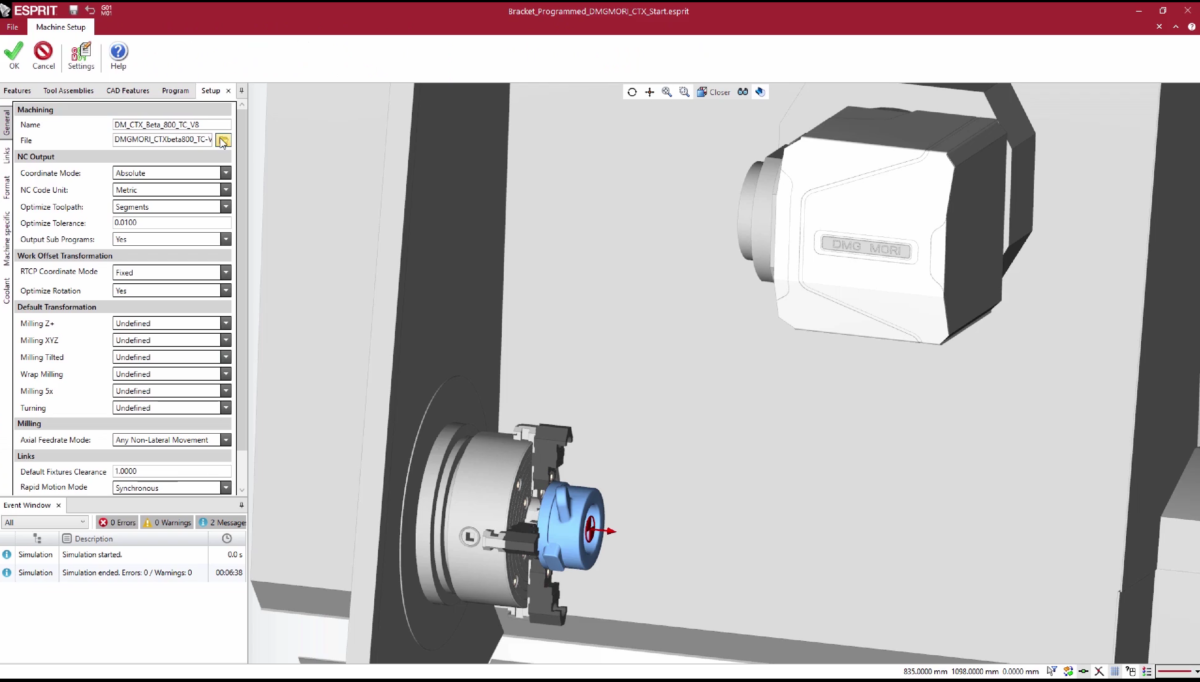Click the status bar line style selector

pos(1175,671)
